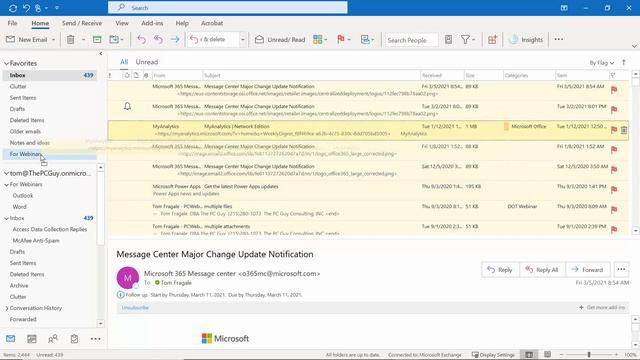Click the Categorize colored squares icon
This screenshot has height=360, width=640.
pos(318,40)
